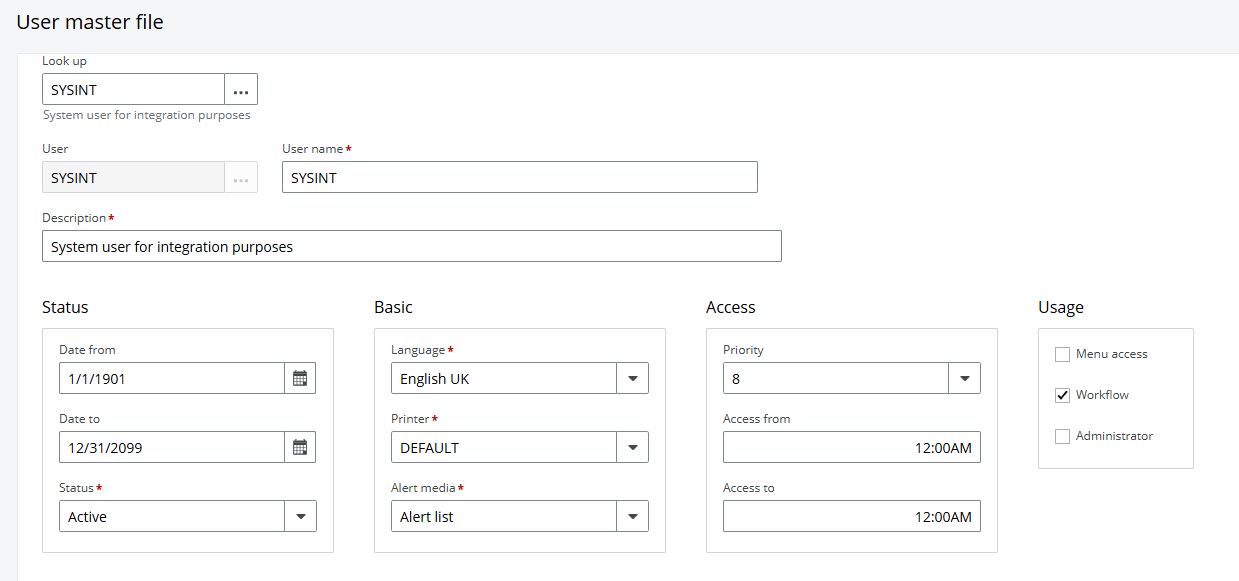Viewport: 1239px width, 581px height.
Task: Focus the Access from time field
Action: coord(851,447)
